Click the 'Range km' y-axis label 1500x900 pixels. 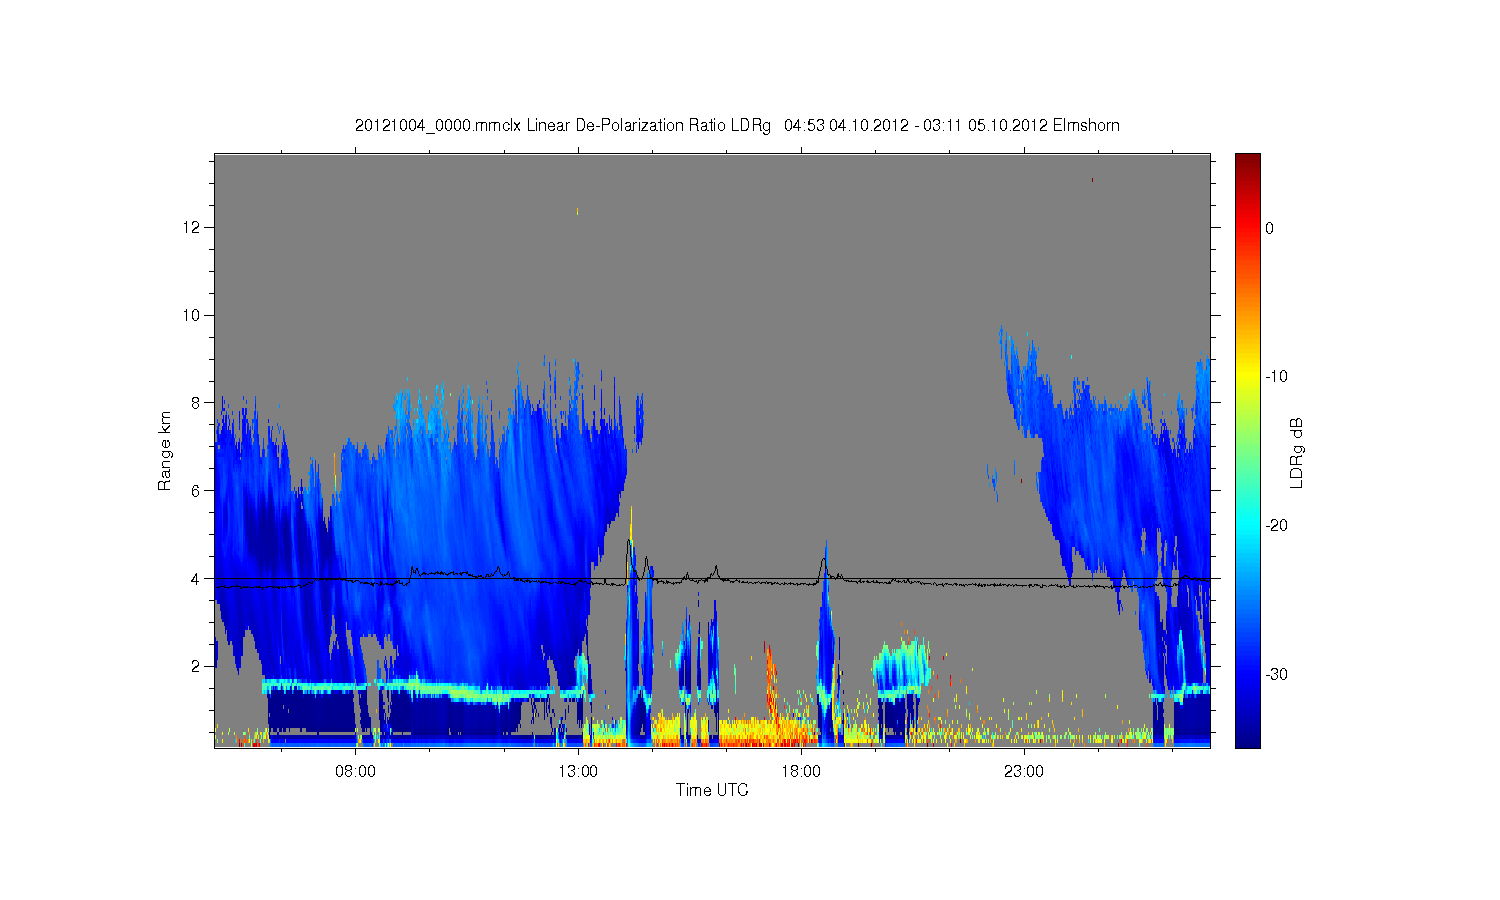coord(165,451)
